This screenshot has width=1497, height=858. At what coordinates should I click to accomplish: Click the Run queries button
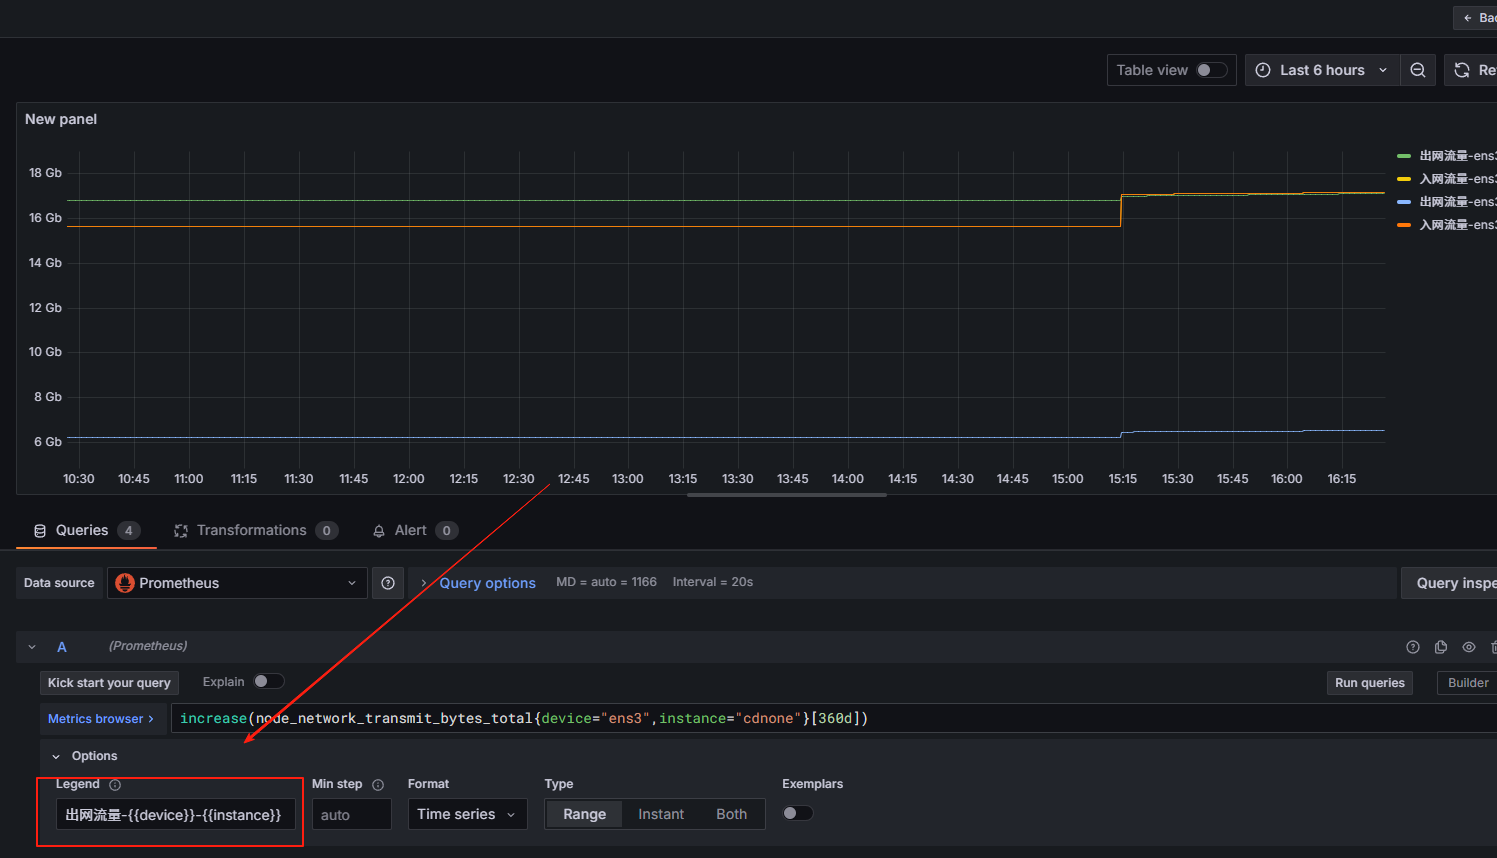pyautogui.click(x=1369, y=683)
